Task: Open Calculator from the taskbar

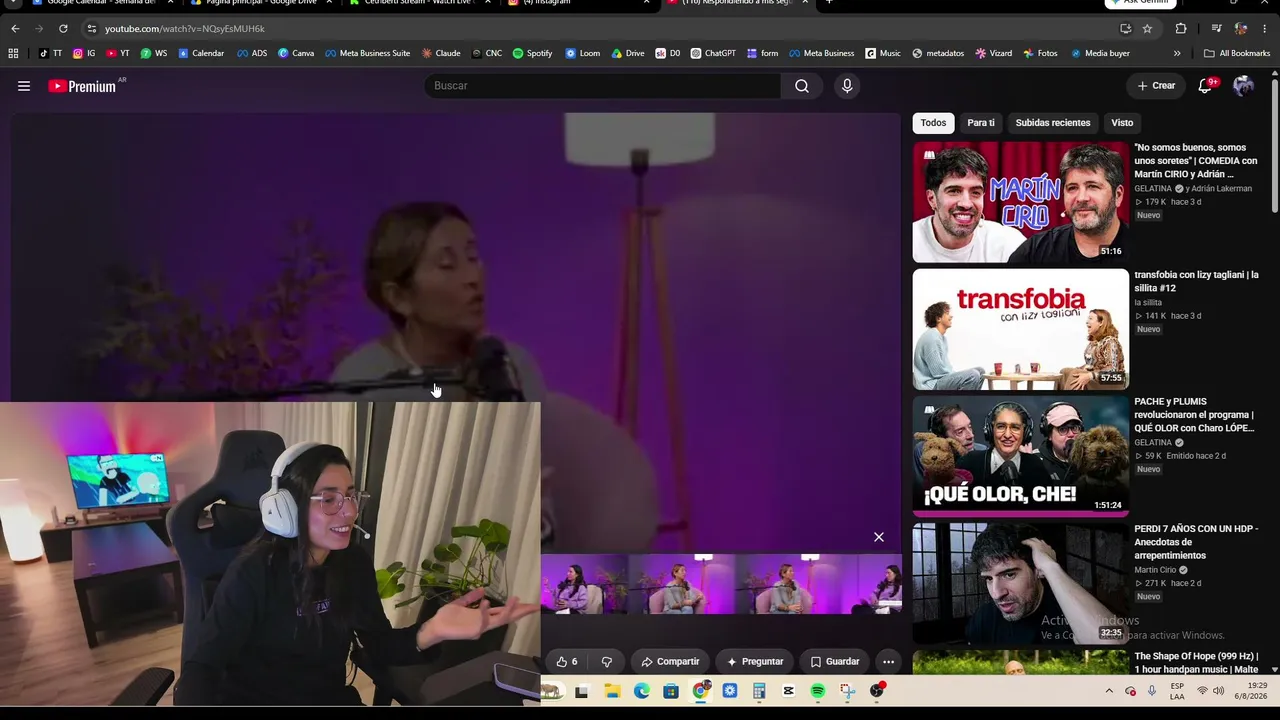Action: click(x=759, y=691)
